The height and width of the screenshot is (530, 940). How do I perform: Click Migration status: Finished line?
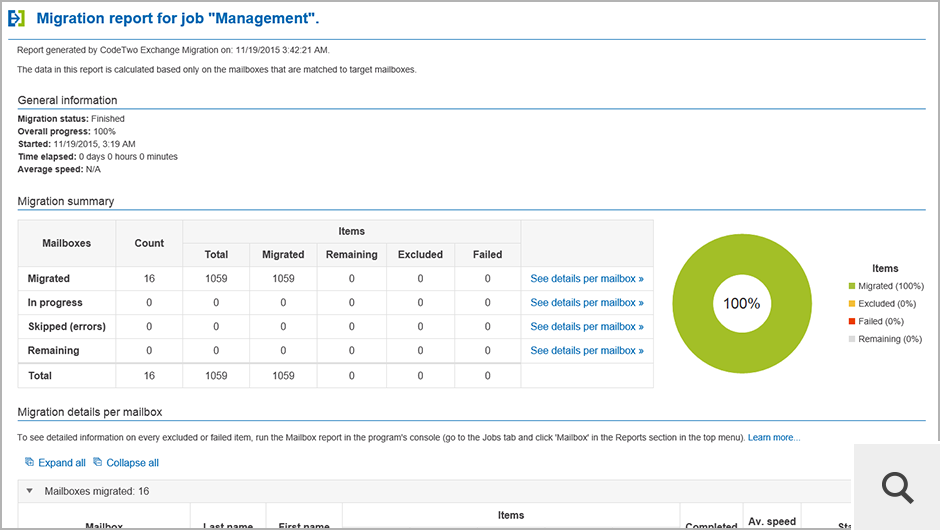coord(71,119)
